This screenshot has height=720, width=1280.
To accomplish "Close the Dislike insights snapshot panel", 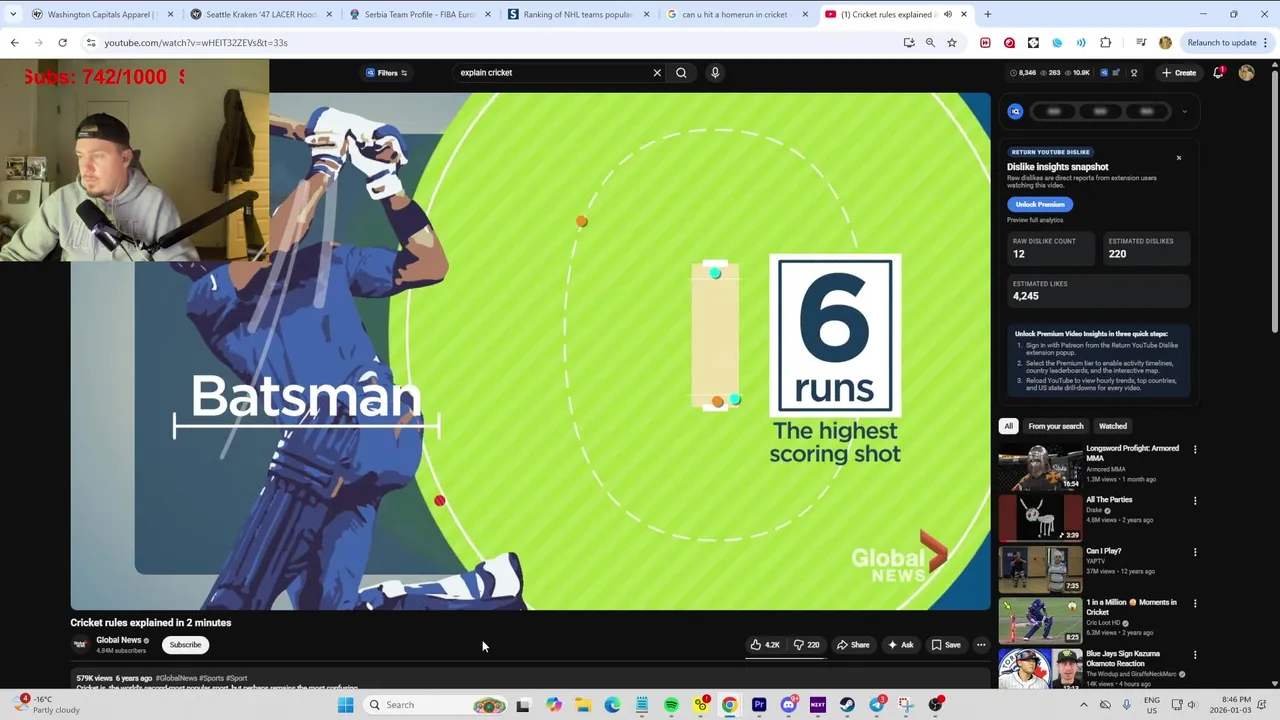I will click(x=1179, y=158).
